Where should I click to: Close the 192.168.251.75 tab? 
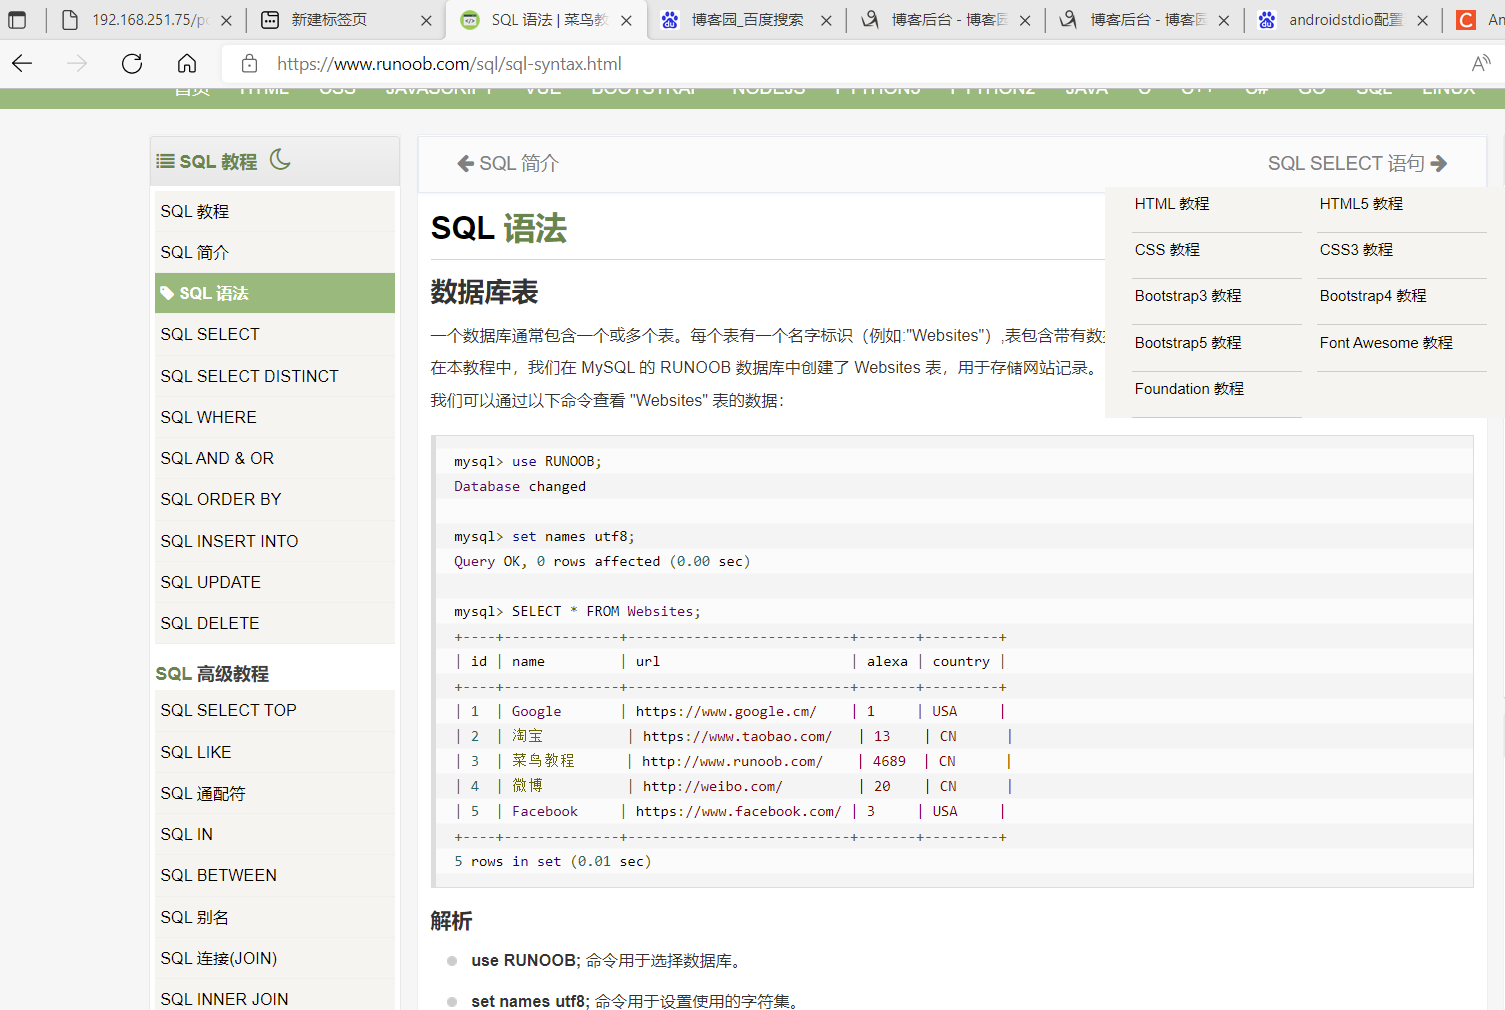(x=227, y=20)
